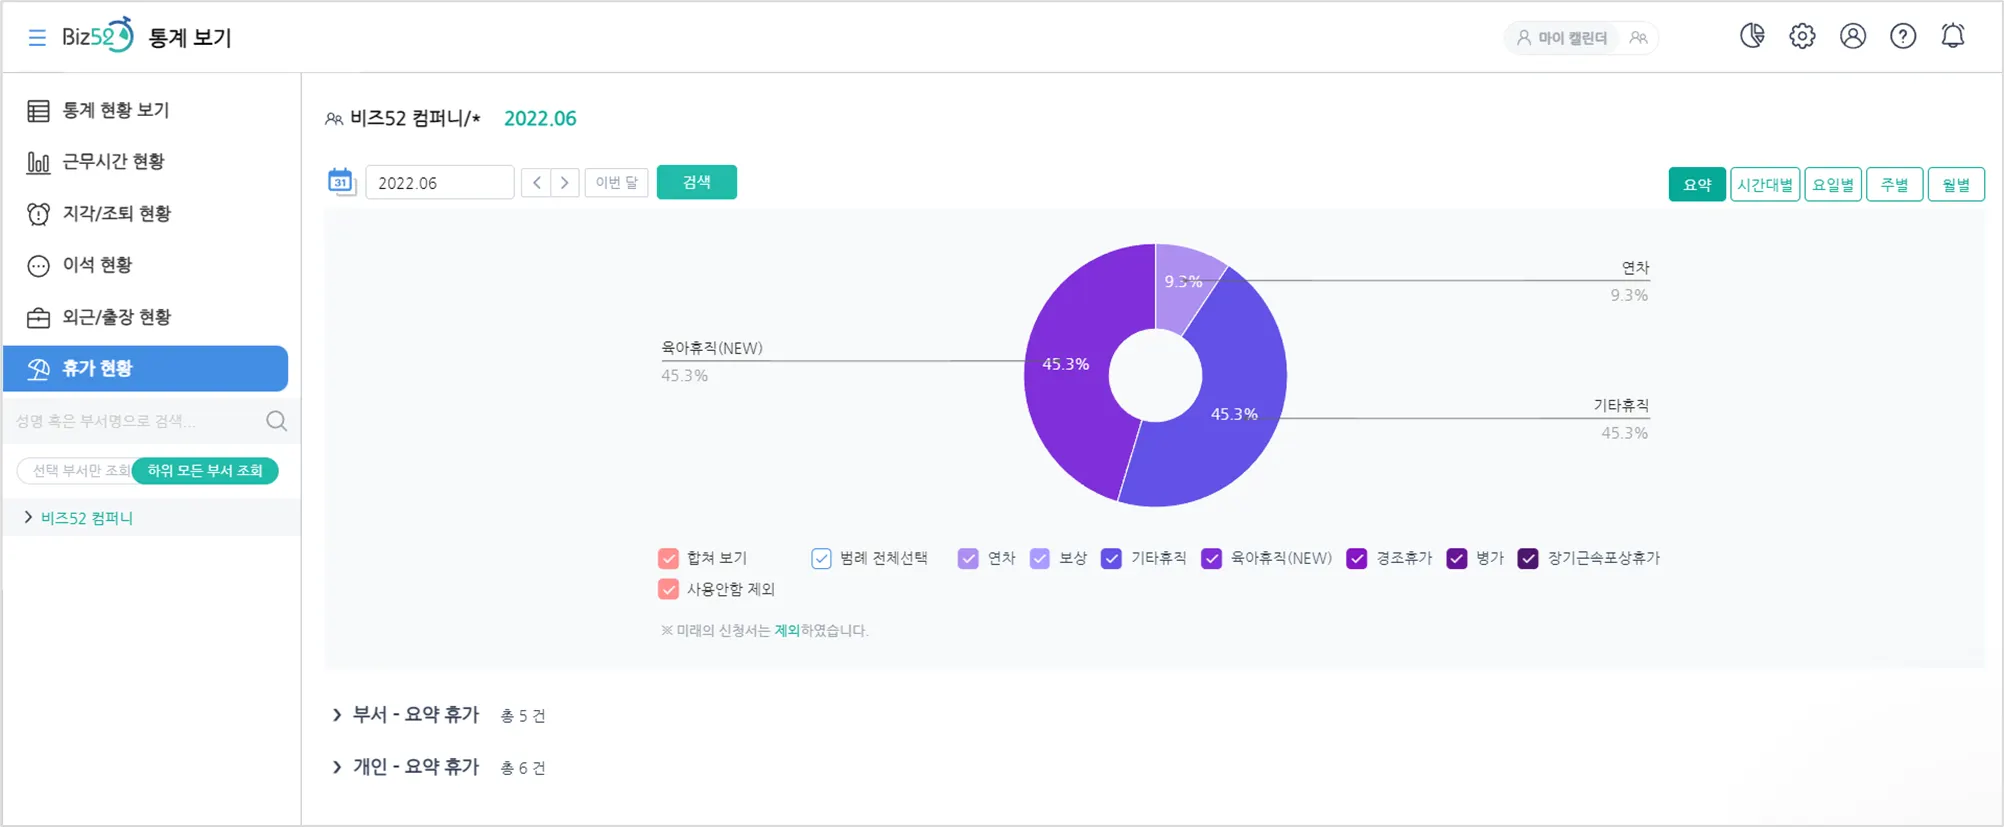Viewport: 2004px width, 827px height.
Task: Uncheck the 사용안함 제외 checkbox
Action: click(x=669, y=589)
